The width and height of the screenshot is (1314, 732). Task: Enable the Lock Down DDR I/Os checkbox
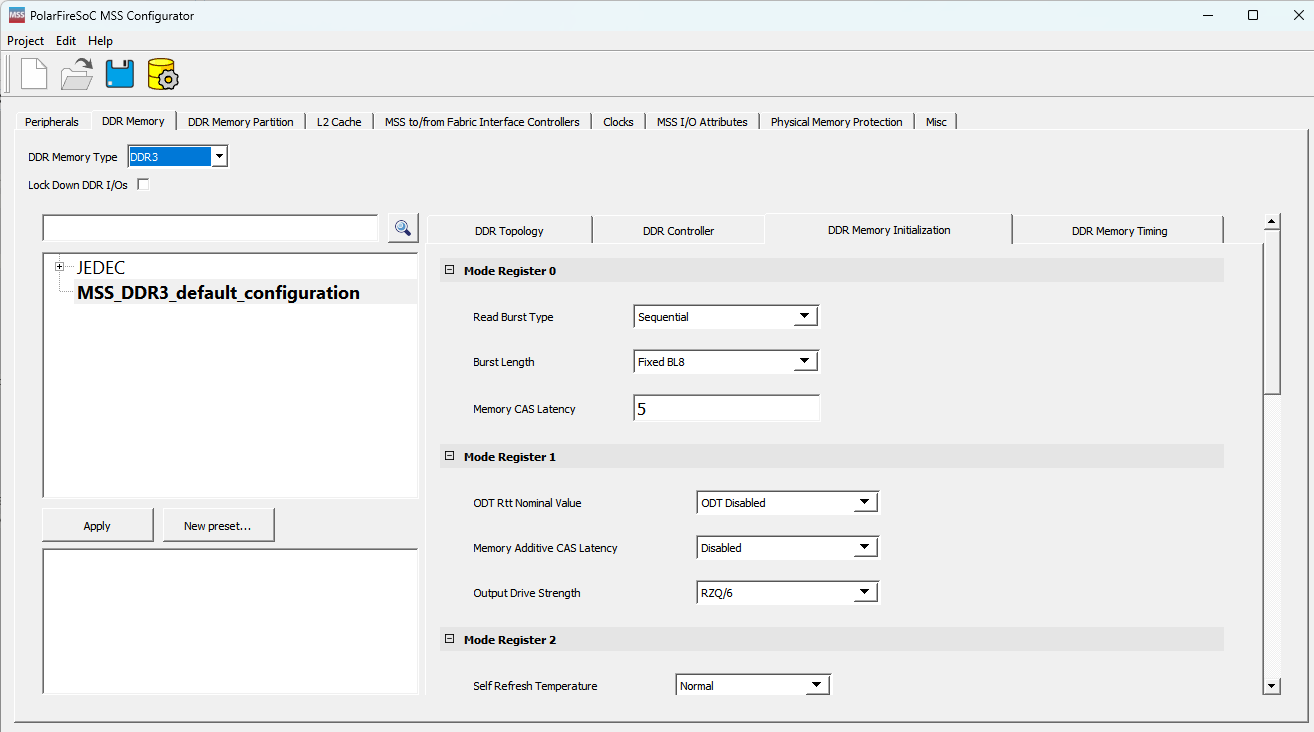143,184
